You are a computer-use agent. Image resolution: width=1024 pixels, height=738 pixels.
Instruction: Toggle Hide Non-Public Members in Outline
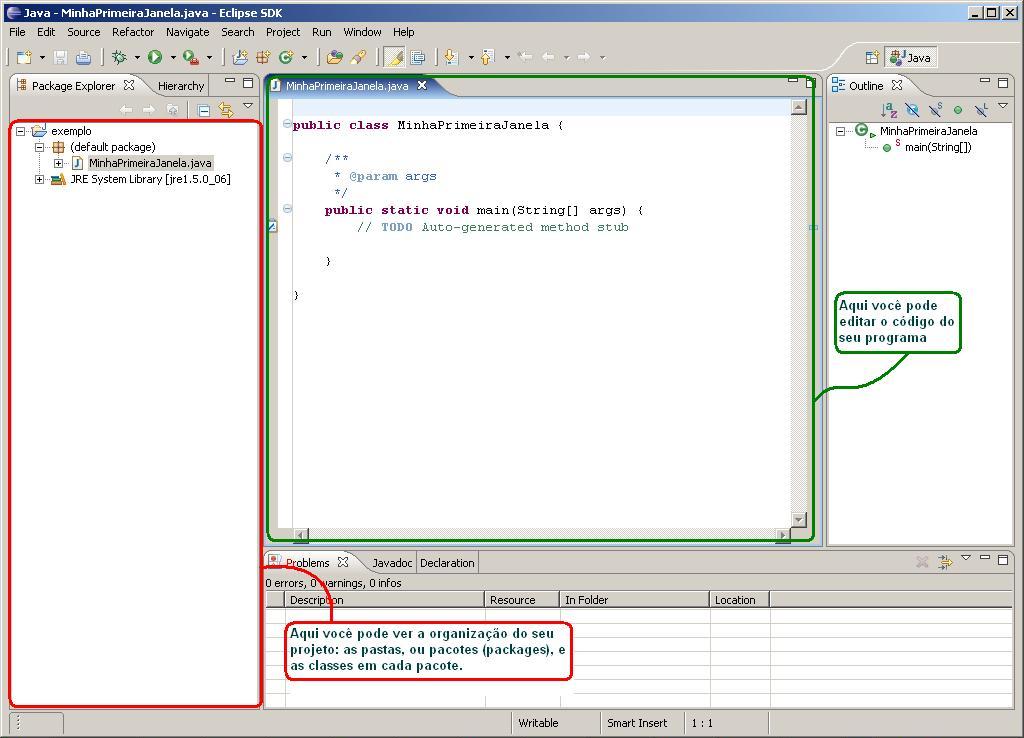[x=958, y=110]
